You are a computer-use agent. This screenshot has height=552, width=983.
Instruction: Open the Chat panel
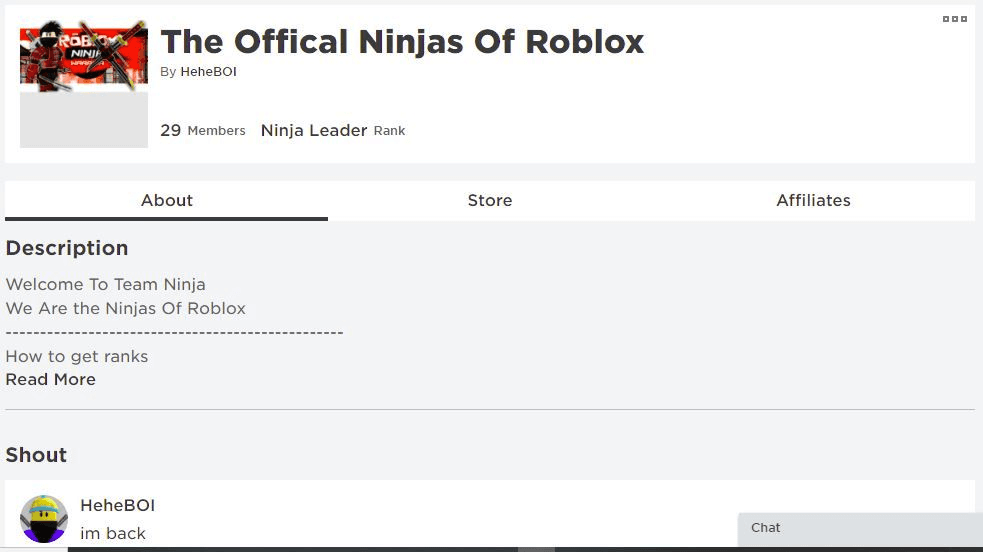click(860, 528)
